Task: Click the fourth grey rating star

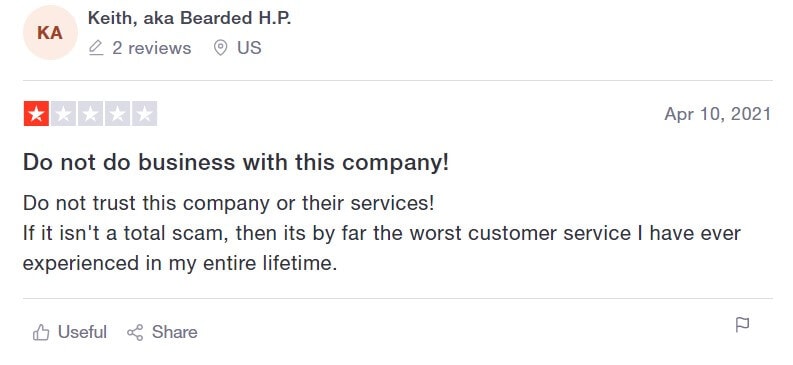Action: click(117, 114)
